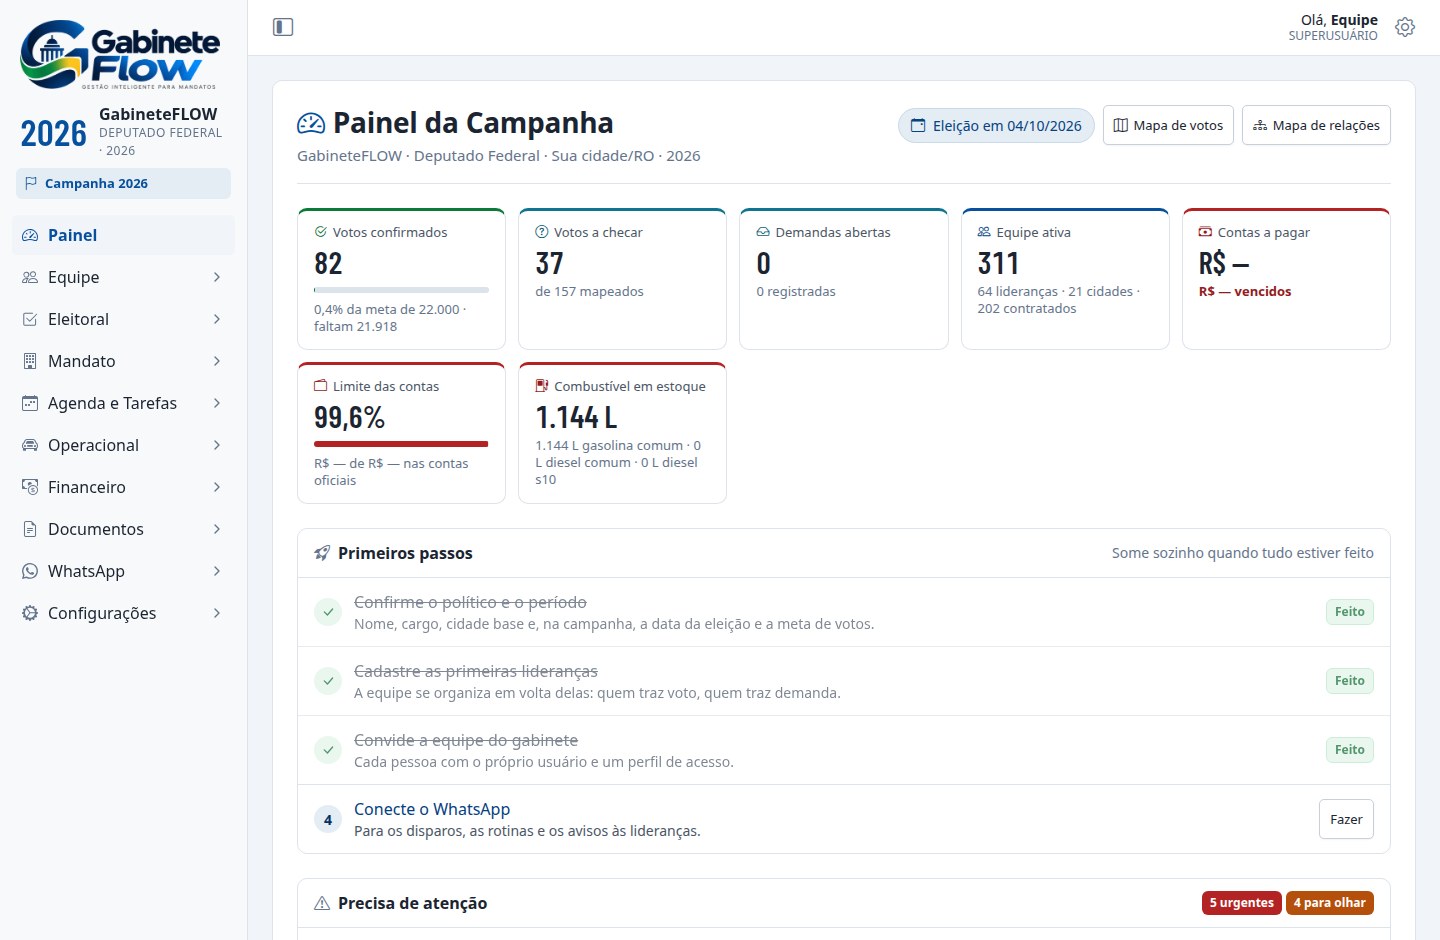Click the Painel dashboard gauge icon in sidebar
The image size is (1440, 940).
pos(30,235)
